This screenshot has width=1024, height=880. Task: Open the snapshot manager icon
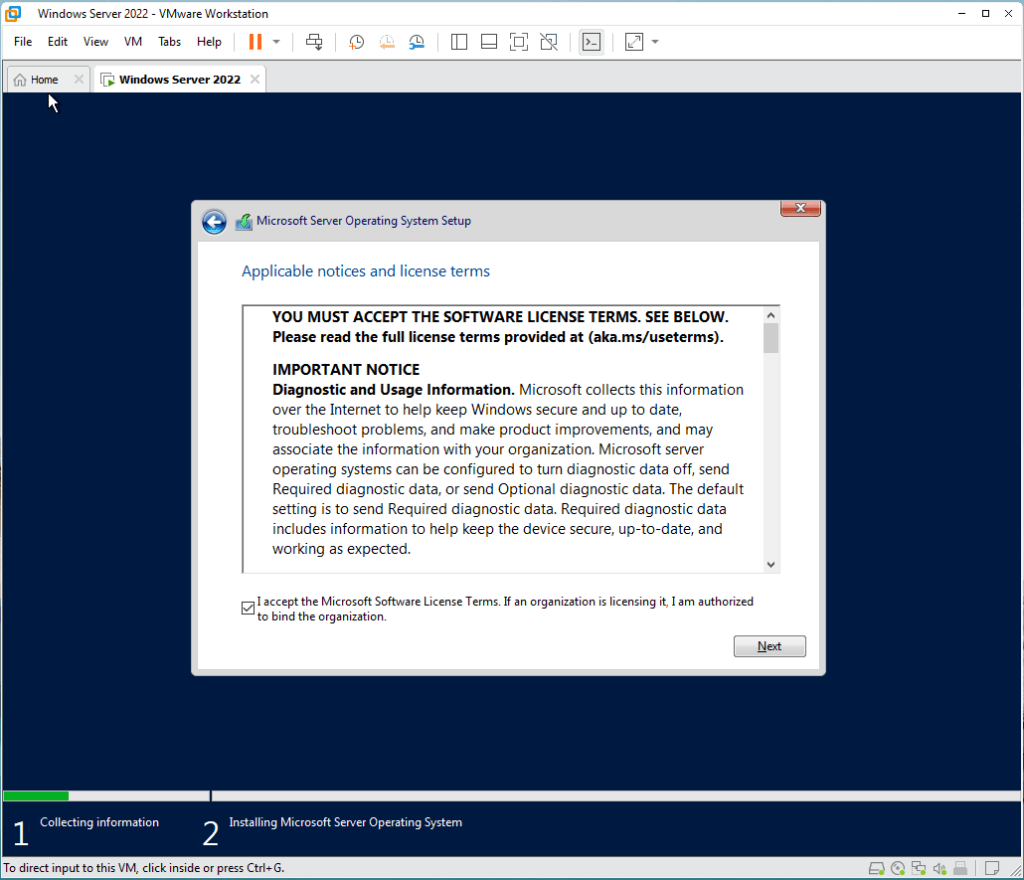(417, 42)
